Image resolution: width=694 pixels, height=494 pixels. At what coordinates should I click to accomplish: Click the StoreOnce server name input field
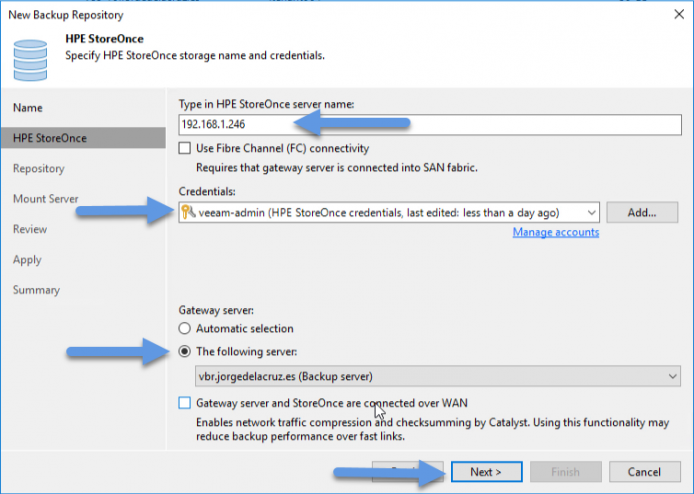430,124
